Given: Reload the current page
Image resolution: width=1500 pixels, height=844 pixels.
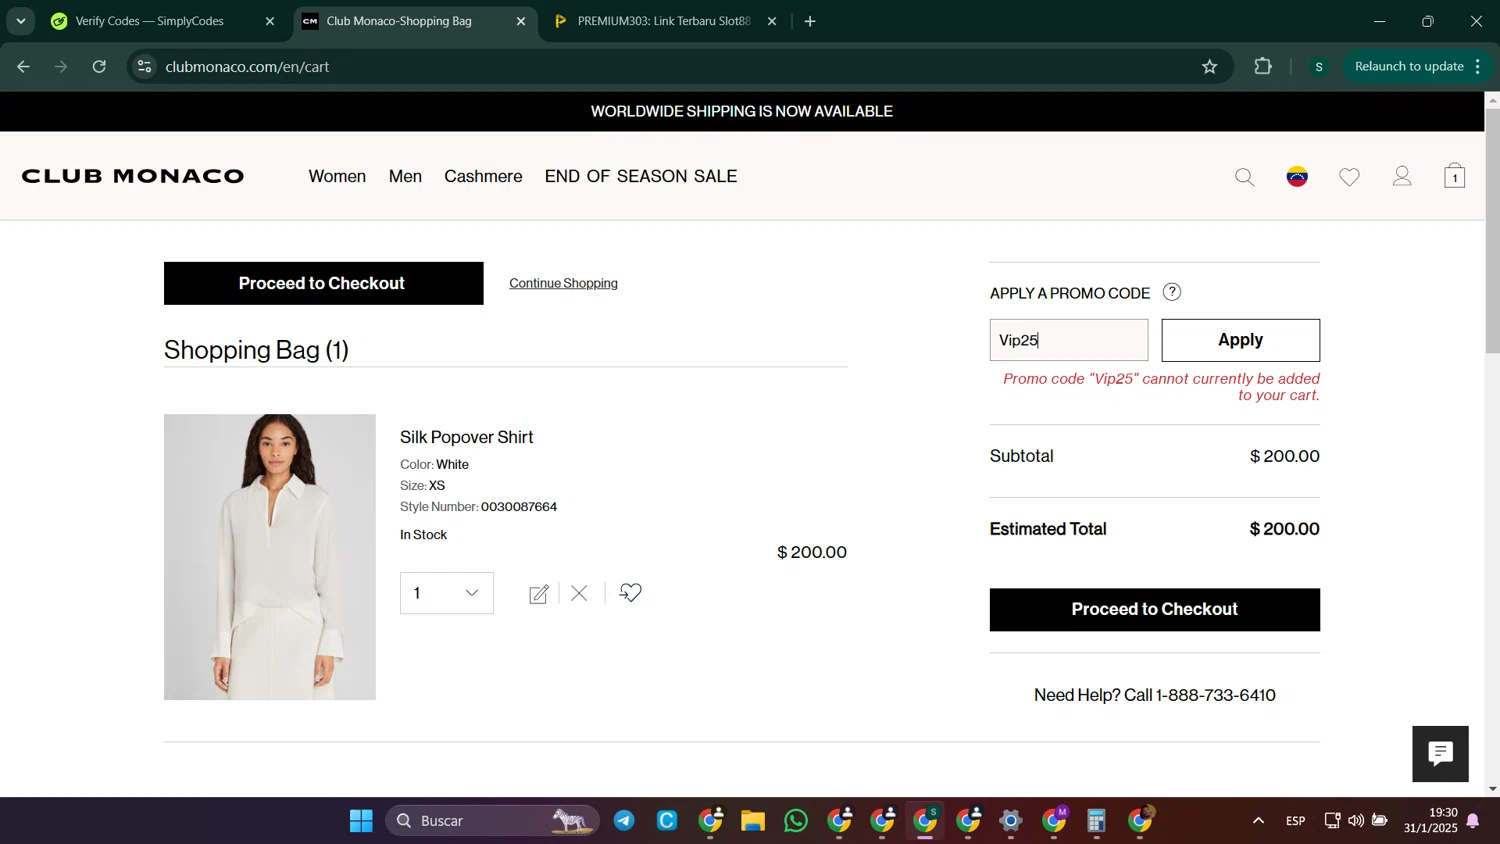Looking at the screenshot, I should [x=99, y=67].
